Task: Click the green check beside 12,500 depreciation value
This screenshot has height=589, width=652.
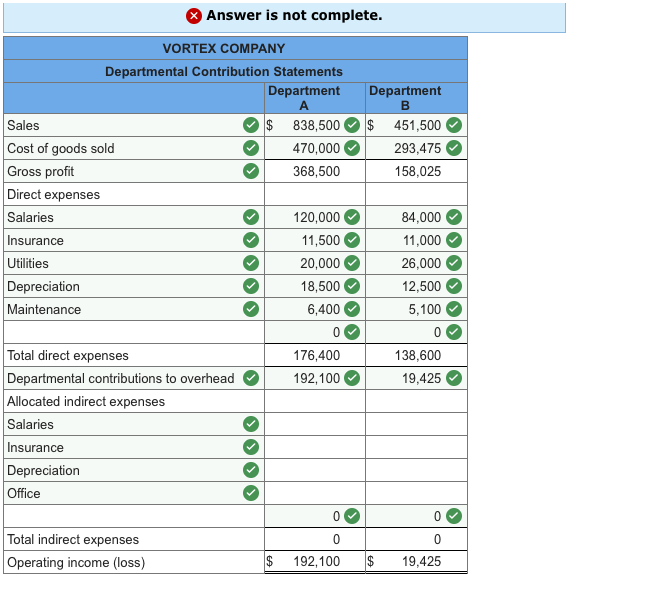Action: pos(454,286)
